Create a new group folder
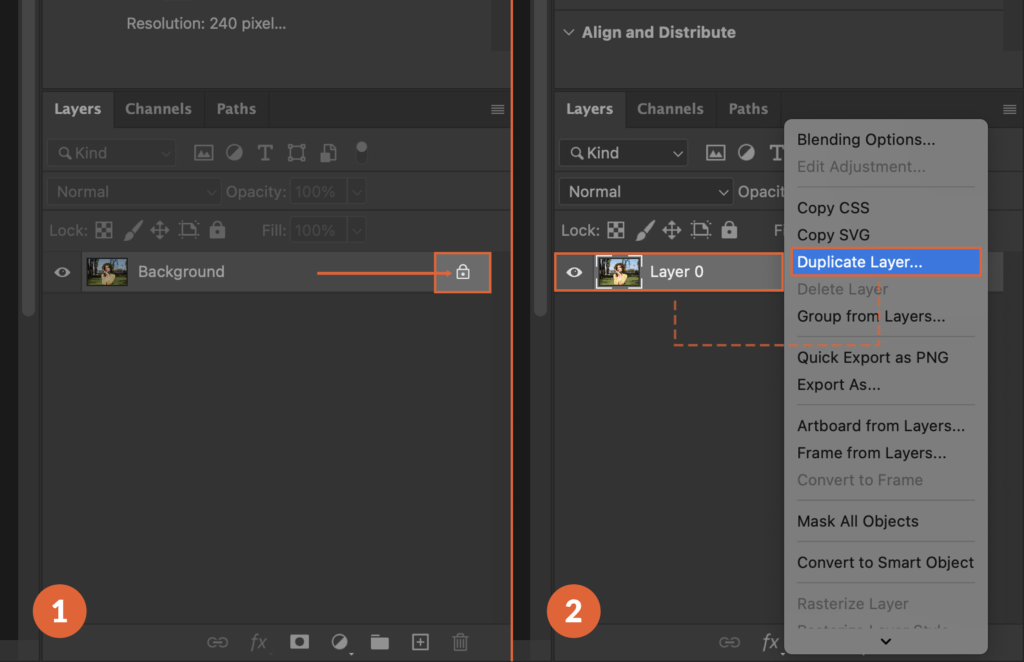This screenshot has height=662, width=1024. 379,642
